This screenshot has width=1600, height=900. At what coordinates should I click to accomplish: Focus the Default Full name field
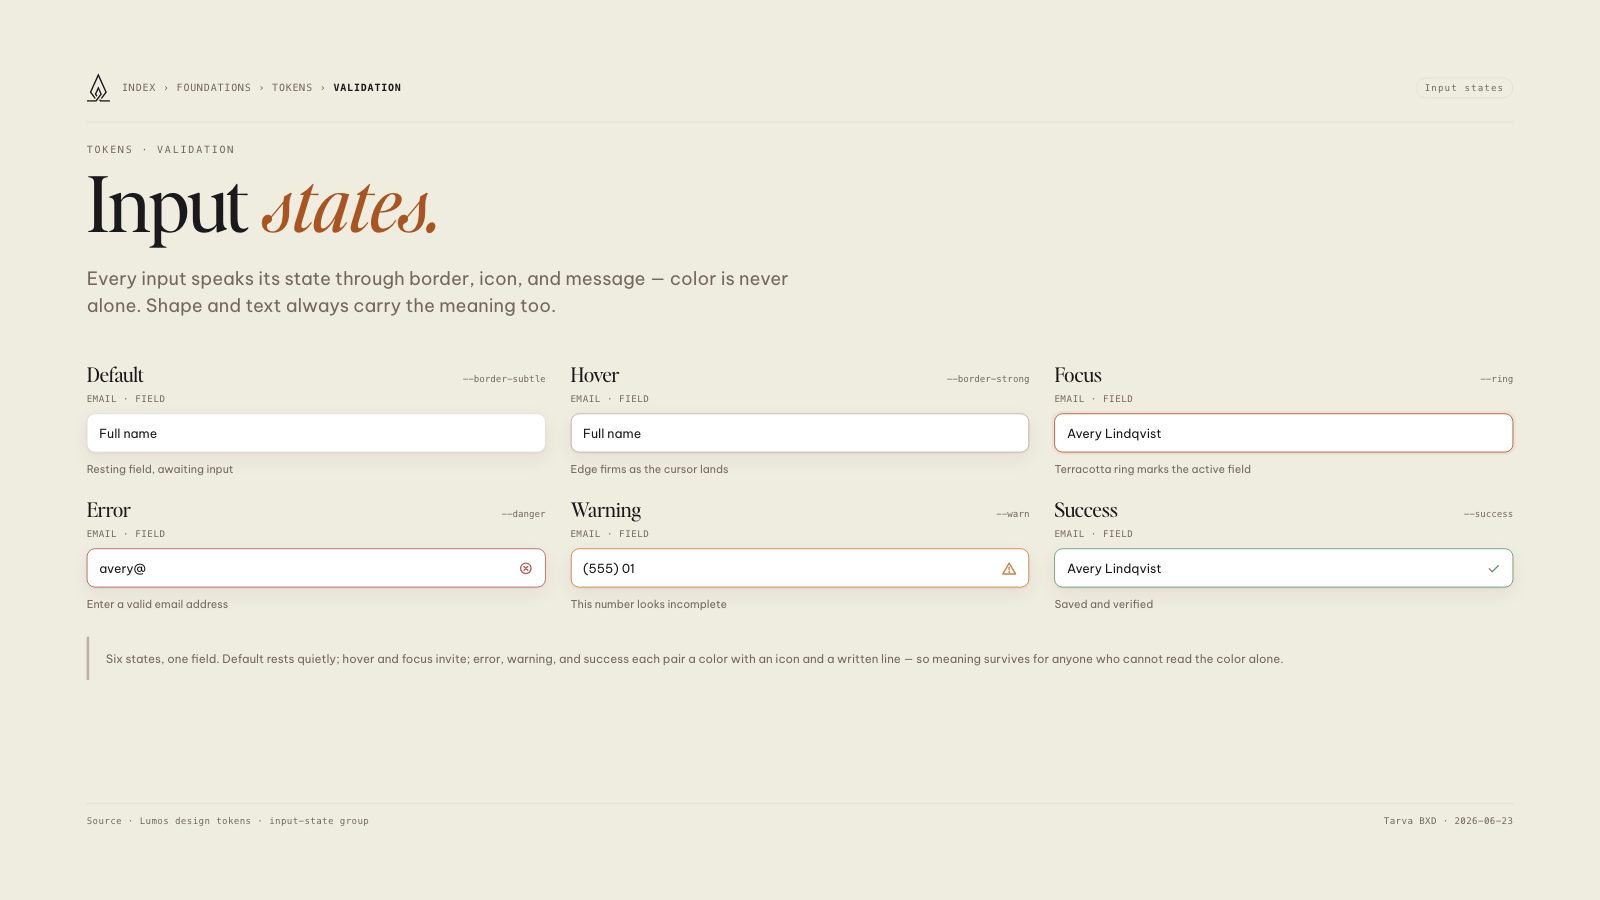316,433
